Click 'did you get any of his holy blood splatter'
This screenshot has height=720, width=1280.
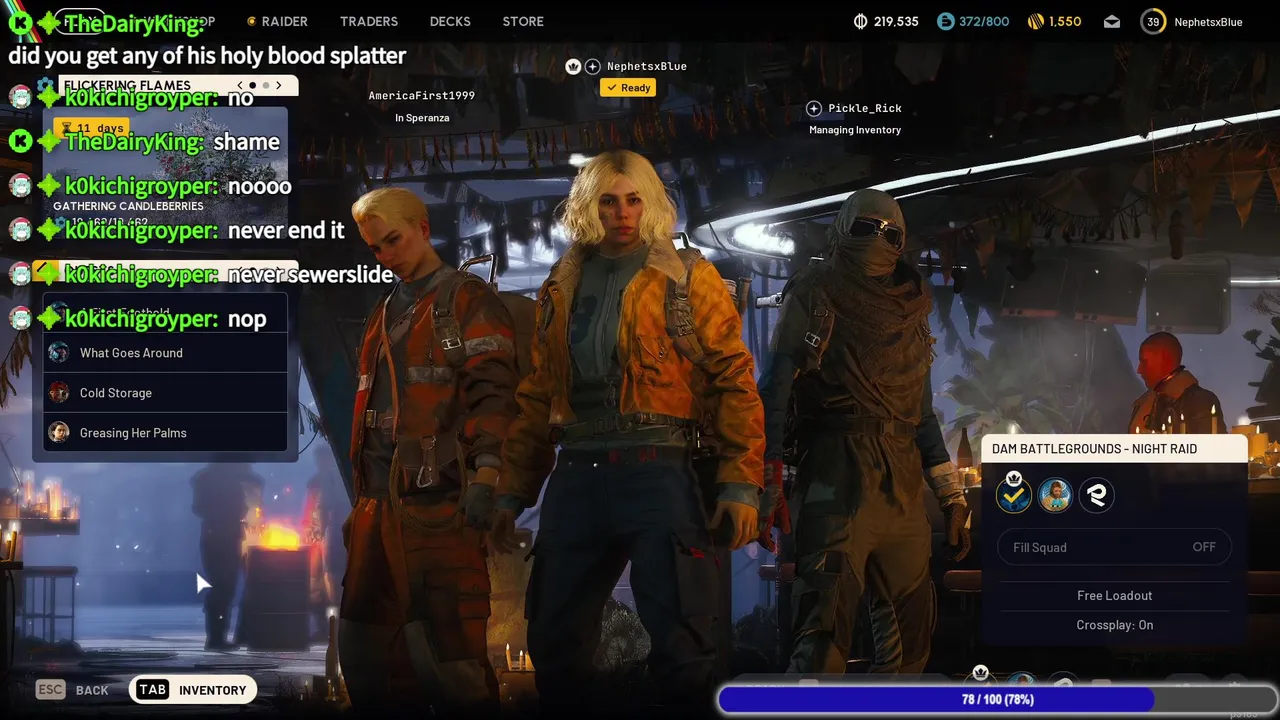coord(207,55)
